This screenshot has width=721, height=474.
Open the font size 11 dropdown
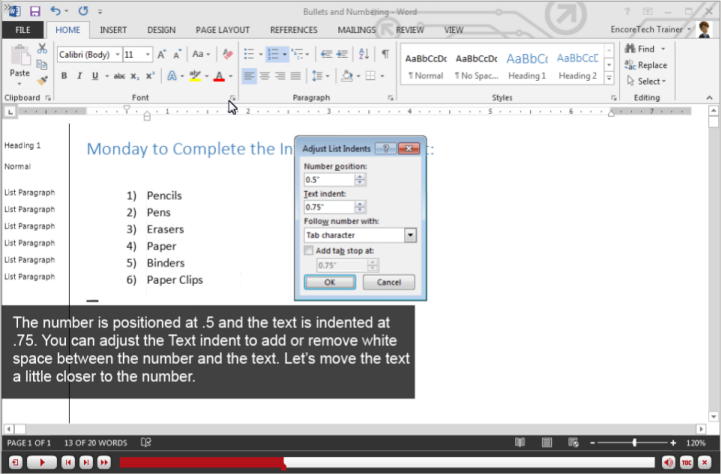point(148,54)
